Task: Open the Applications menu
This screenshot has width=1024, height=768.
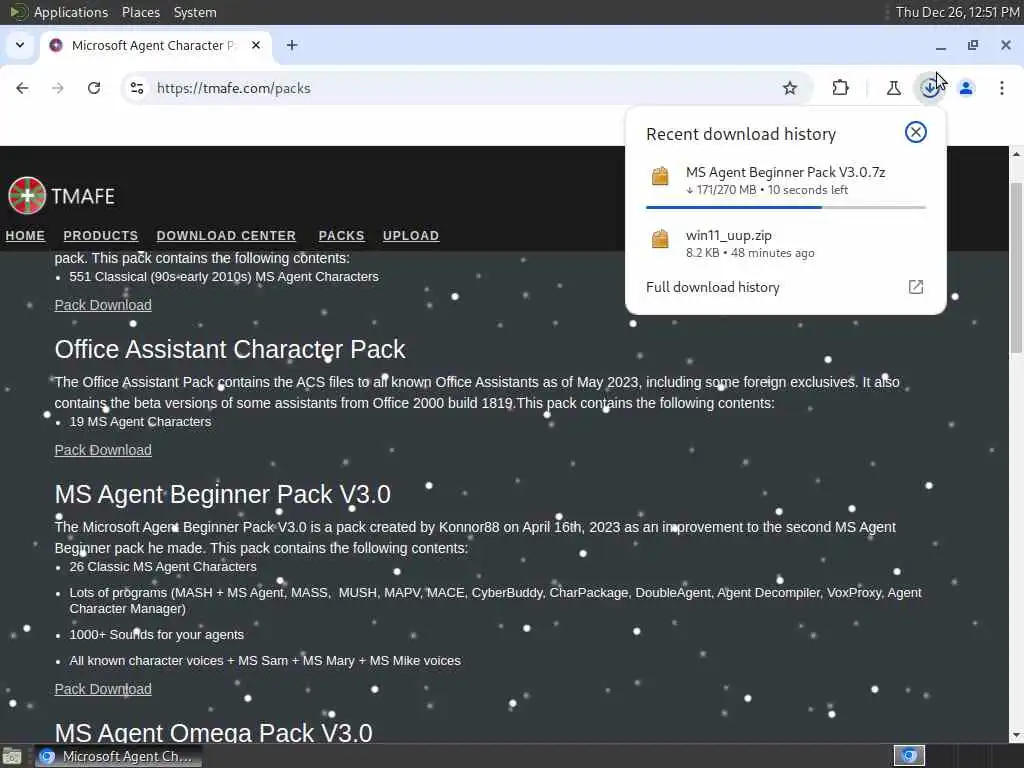Action: (x=71, y=12)
